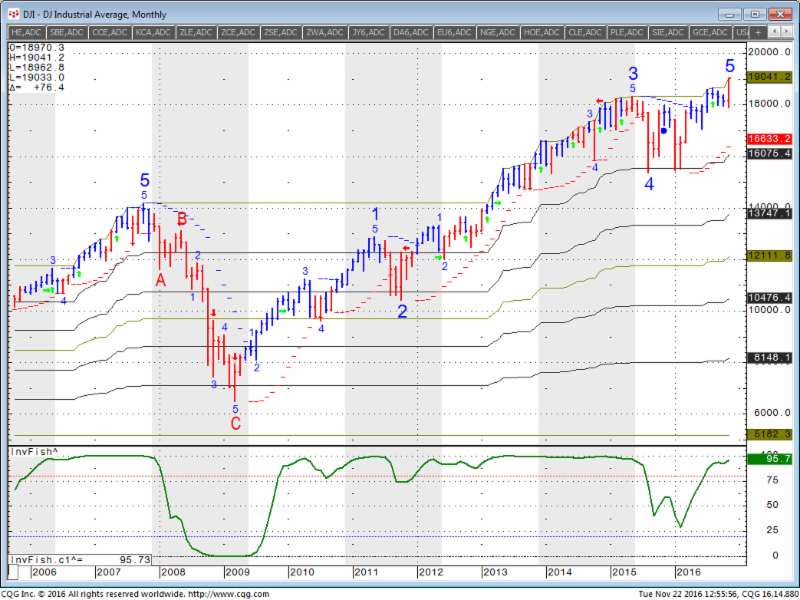Click the small box left of 2006
The height and width of the screenshot is (600, 800).
pyautogui.click(x=14, y=572)
